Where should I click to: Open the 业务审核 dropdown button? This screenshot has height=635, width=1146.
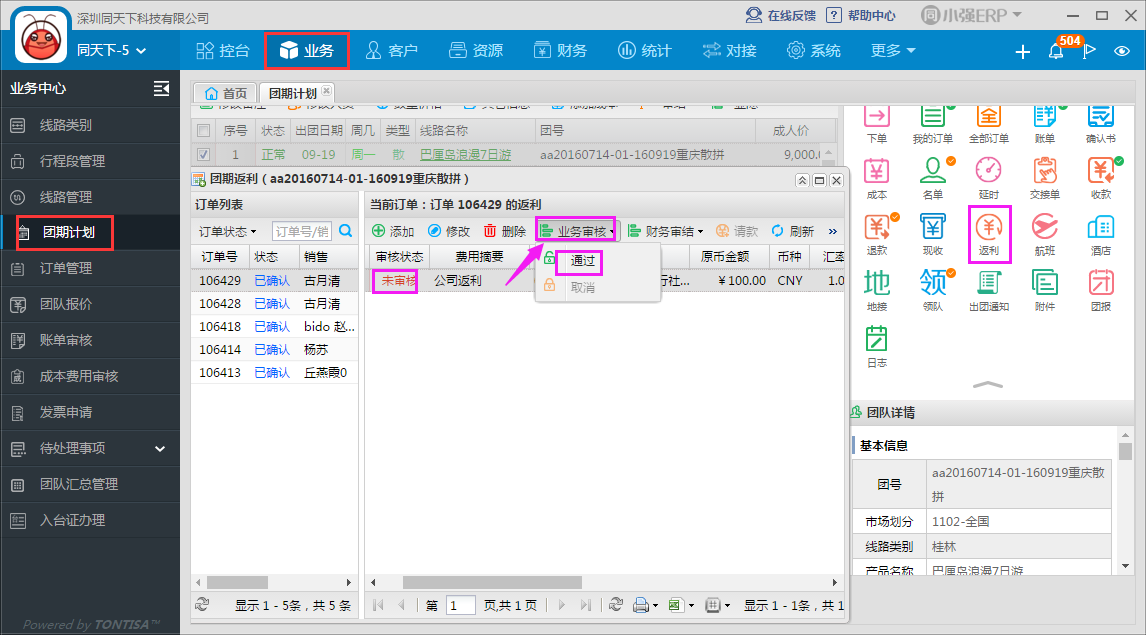[x=576, y=232]
